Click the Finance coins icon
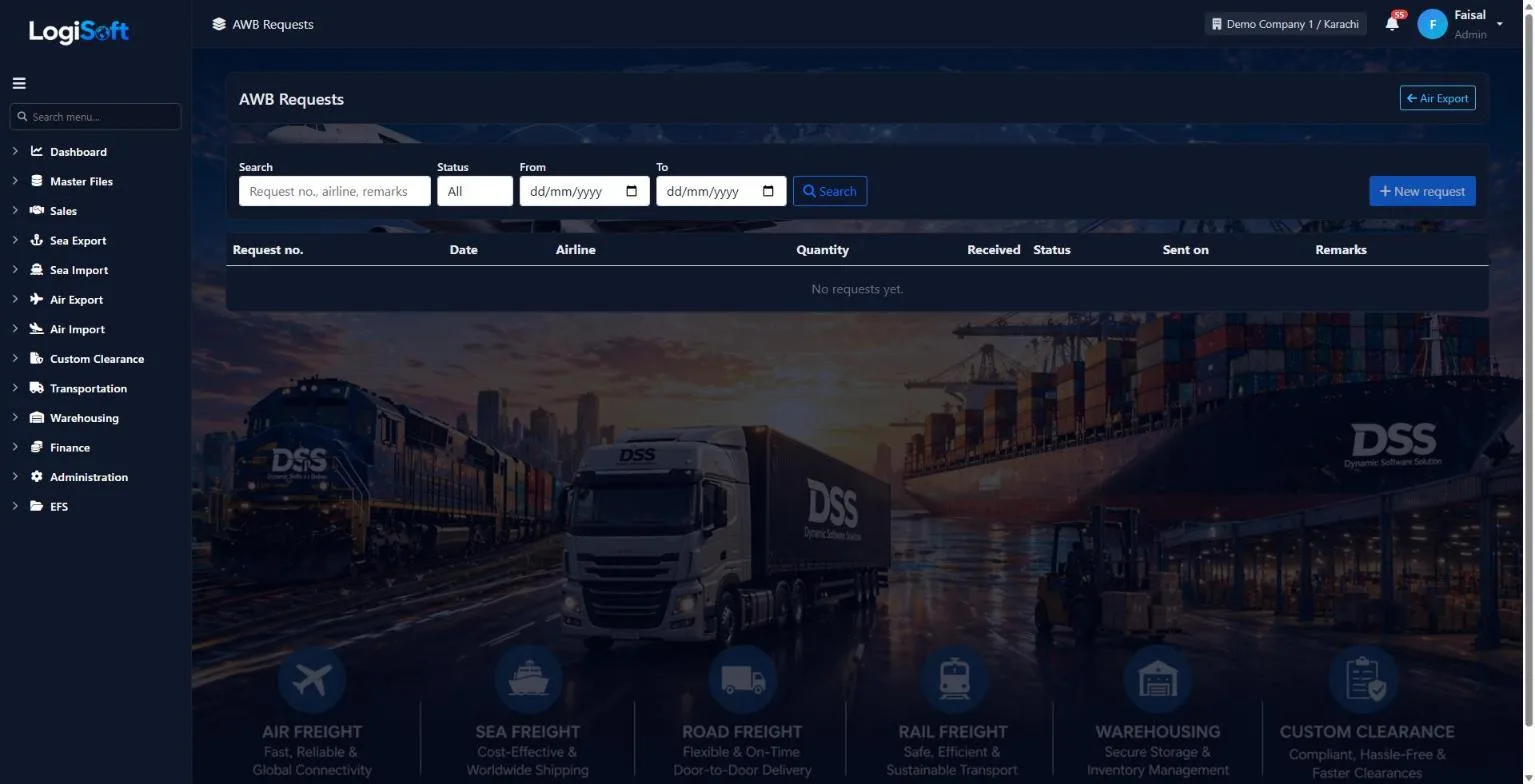Image resolution: width=1535 pixels, height=784 pixels. pos(37,447)
